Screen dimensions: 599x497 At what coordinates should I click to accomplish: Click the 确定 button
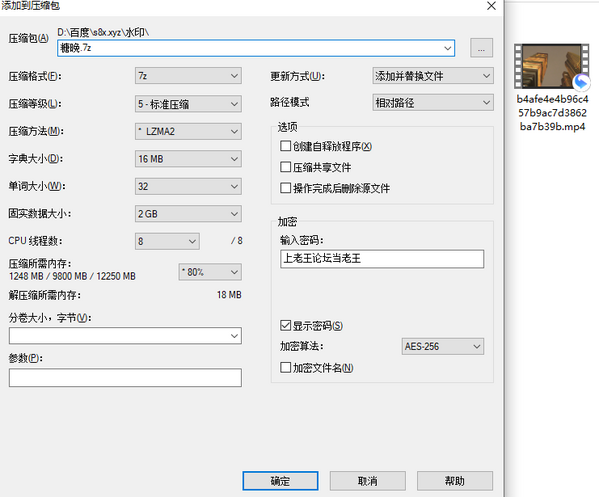pos(280,481)
